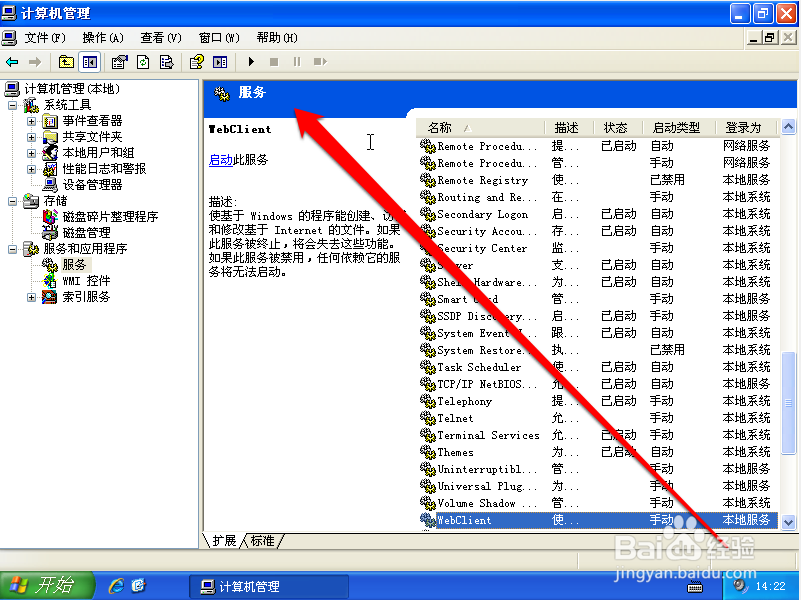Click the services list scrollbar thumb

[789, 402]
